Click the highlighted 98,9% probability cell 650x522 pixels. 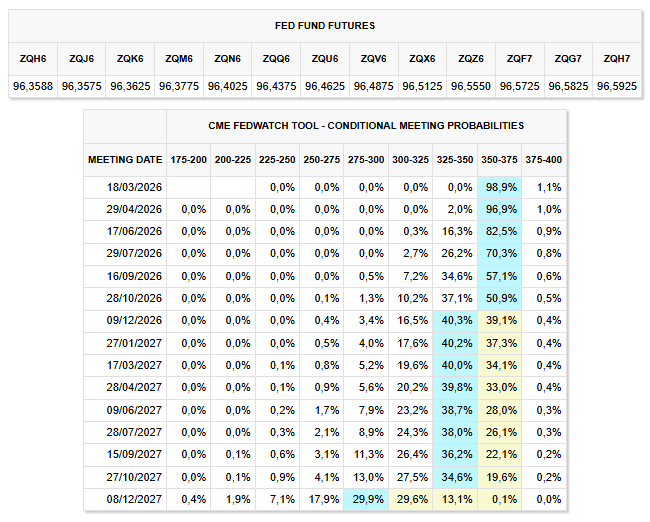[x=500, y=187]
